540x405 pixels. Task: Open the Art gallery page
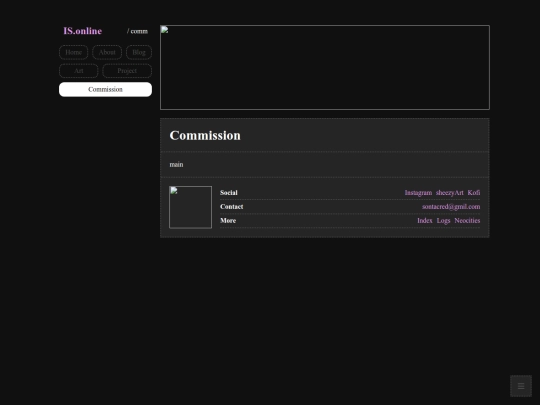[x=79, y=71]
